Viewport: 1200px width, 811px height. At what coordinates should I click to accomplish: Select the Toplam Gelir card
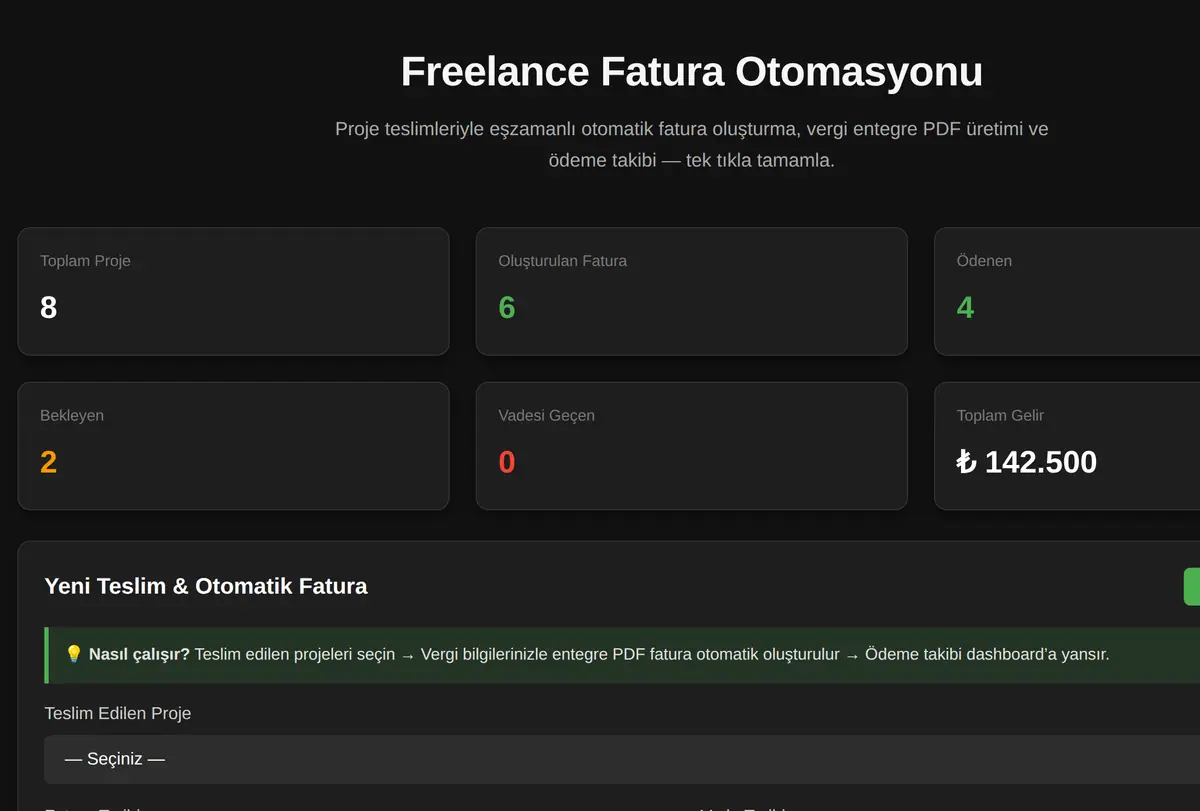(1067, 446)
